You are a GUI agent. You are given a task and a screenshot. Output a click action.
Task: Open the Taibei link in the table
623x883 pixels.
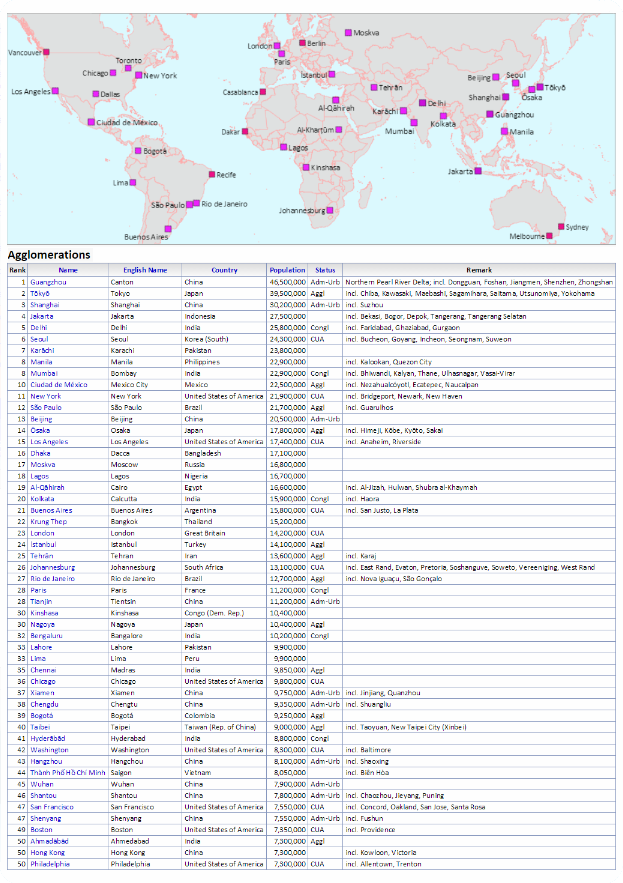40,727
